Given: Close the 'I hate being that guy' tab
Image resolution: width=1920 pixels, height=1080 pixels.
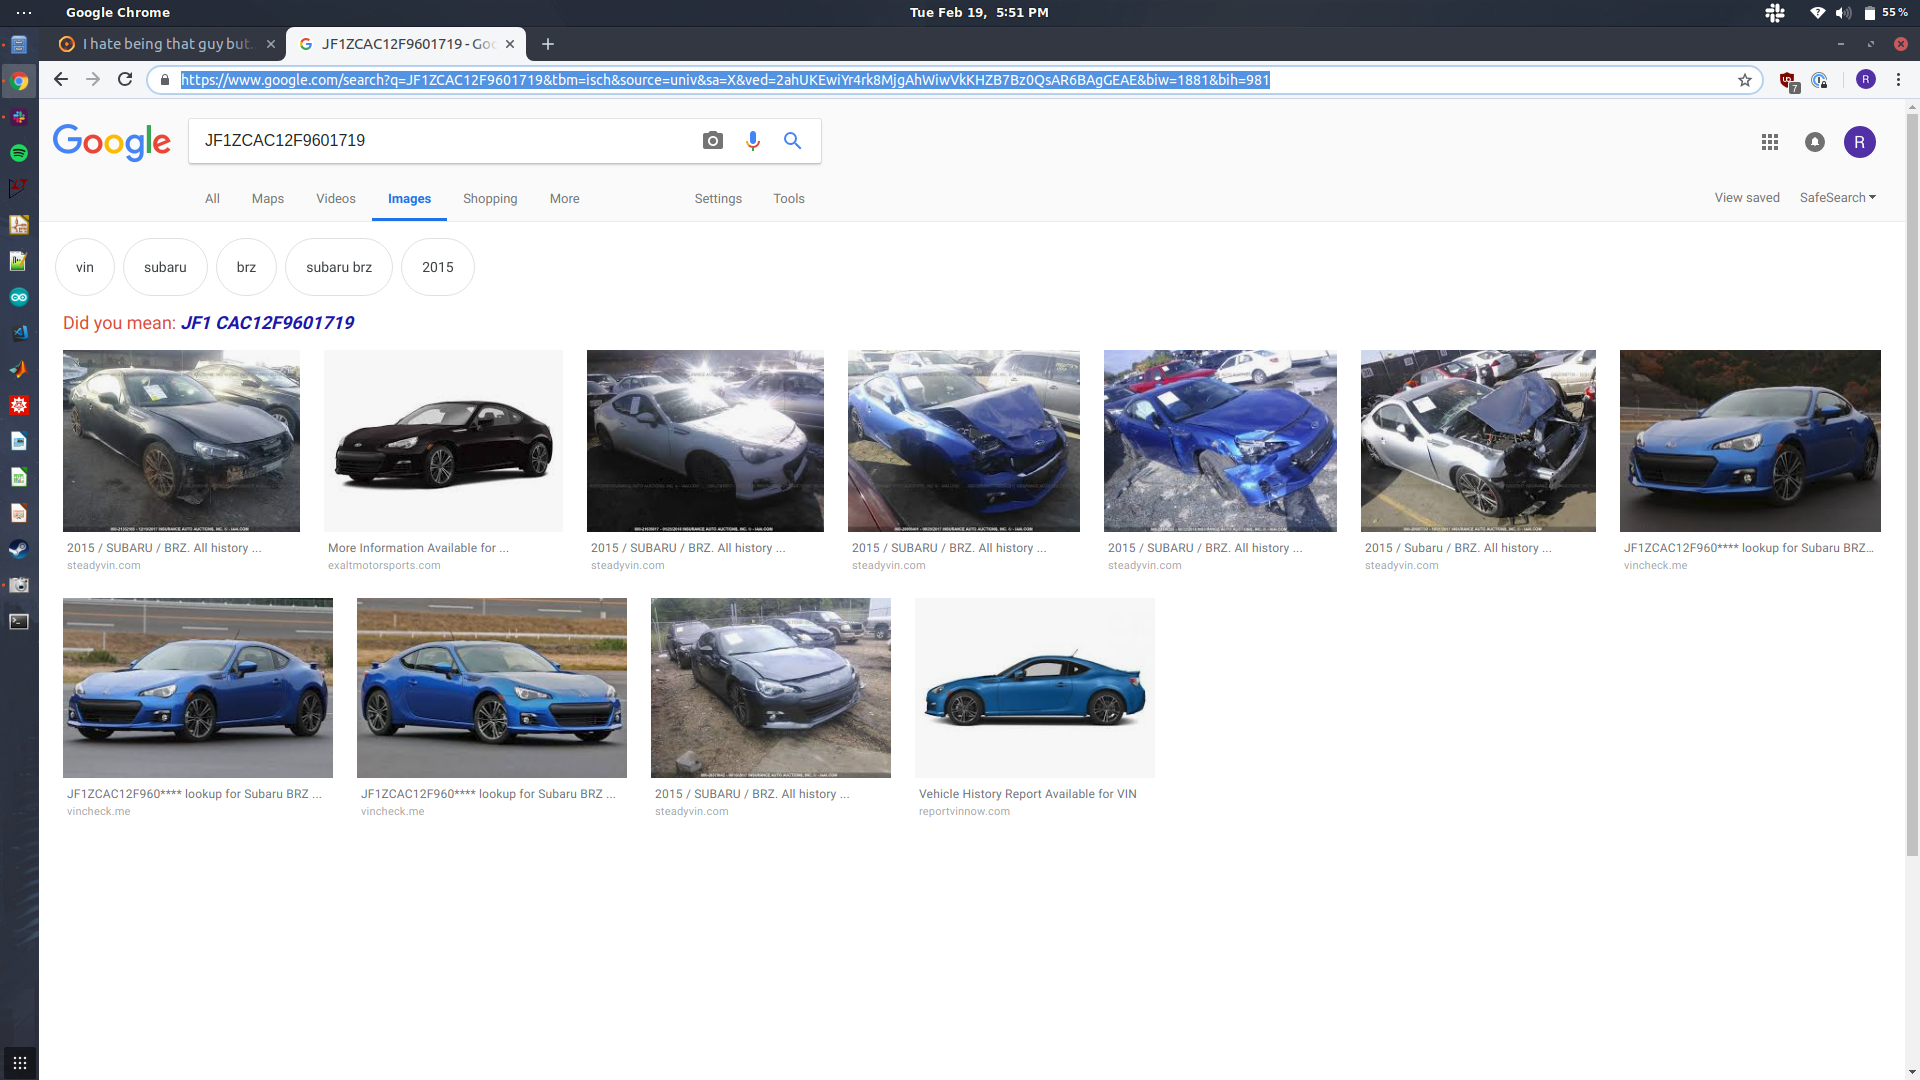Looking at the screenshot, I should pyautogui.click(x=271, y=44).
